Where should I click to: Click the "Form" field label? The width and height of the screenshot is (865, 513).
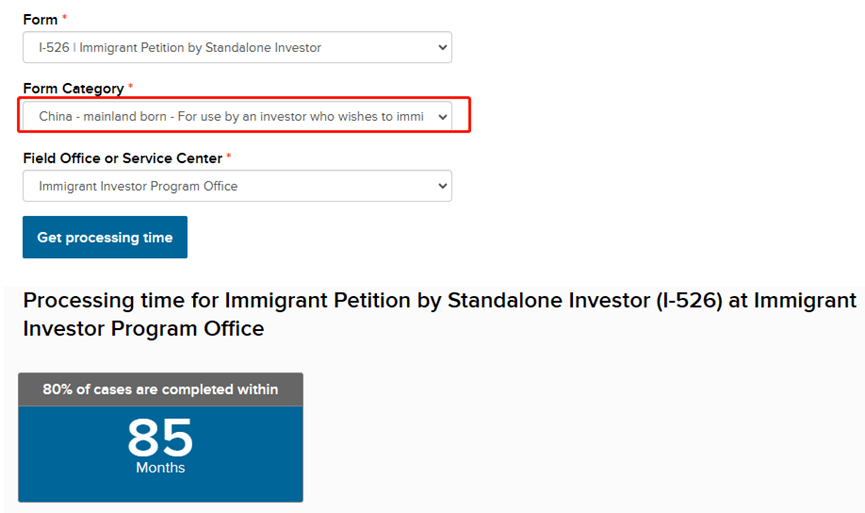pyautogui.click(x=40, y=19)
